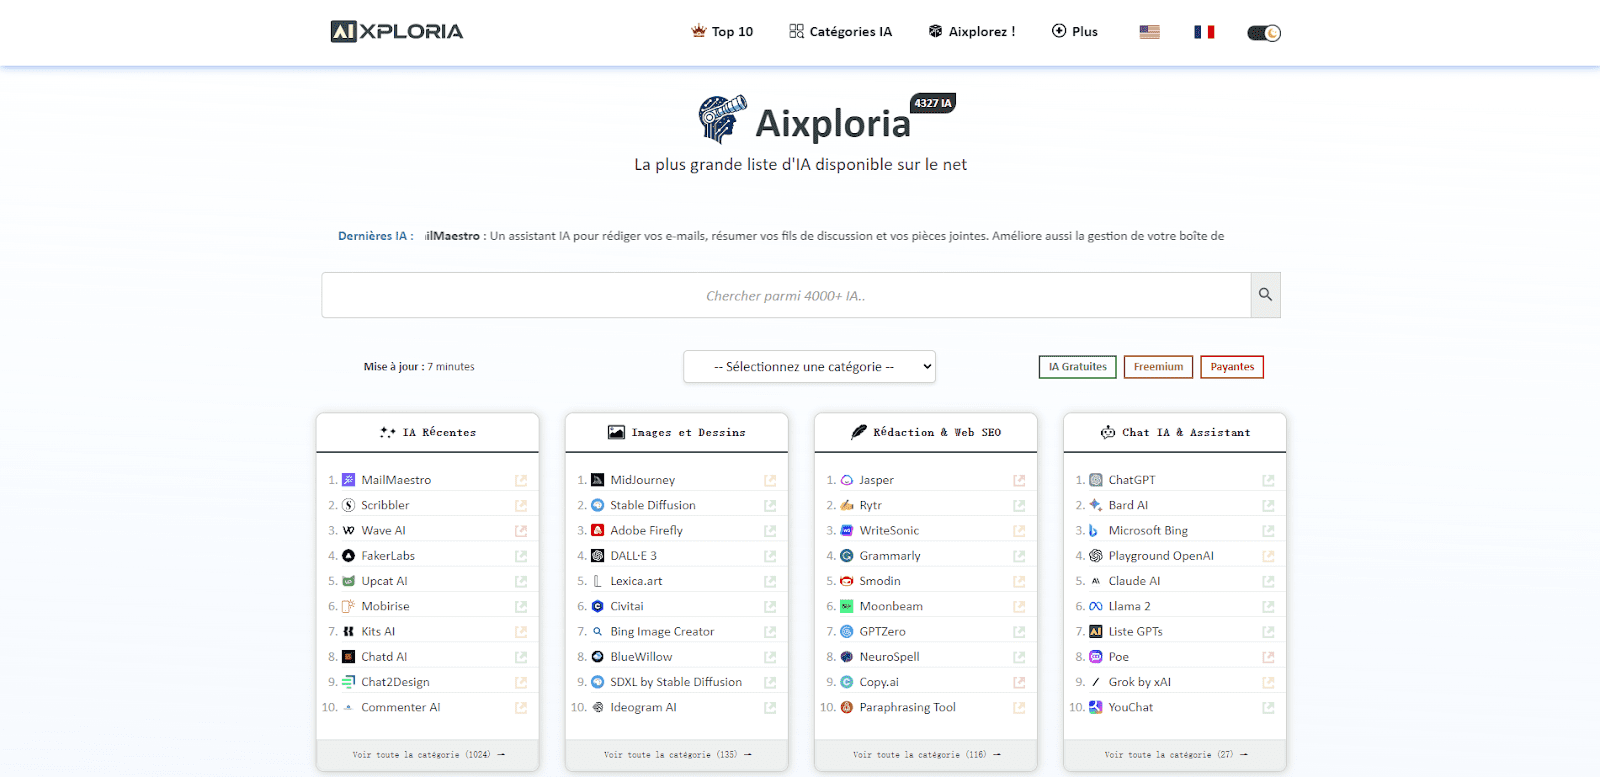Click the search magnifier button
Viewport: 1600px width, 777px height.
click(x=1265, y=295)
